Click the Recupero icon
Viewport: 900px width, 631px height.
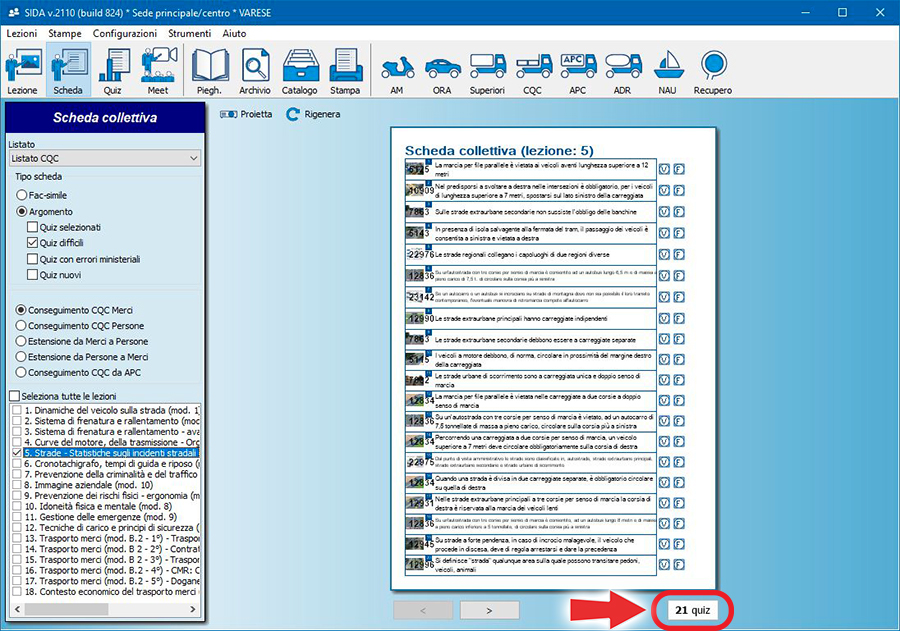pyautogui.click(x=713, y=70)
